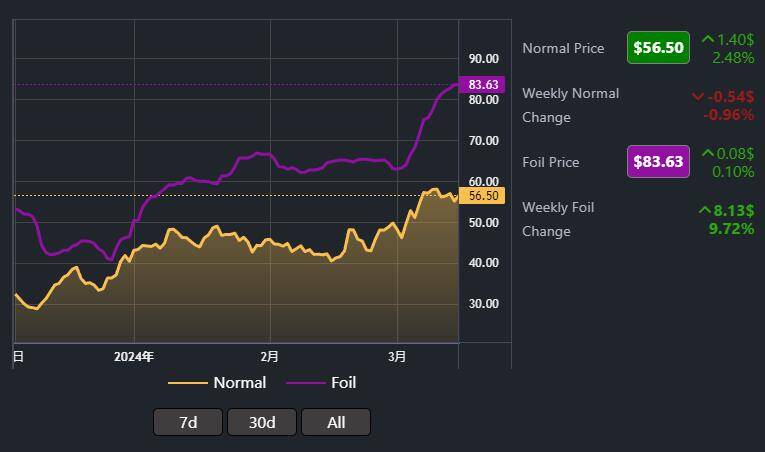This screenshot has height=452, width=765.
Task: Click the purple Foil legend line
Action: [x=306, y=383]
